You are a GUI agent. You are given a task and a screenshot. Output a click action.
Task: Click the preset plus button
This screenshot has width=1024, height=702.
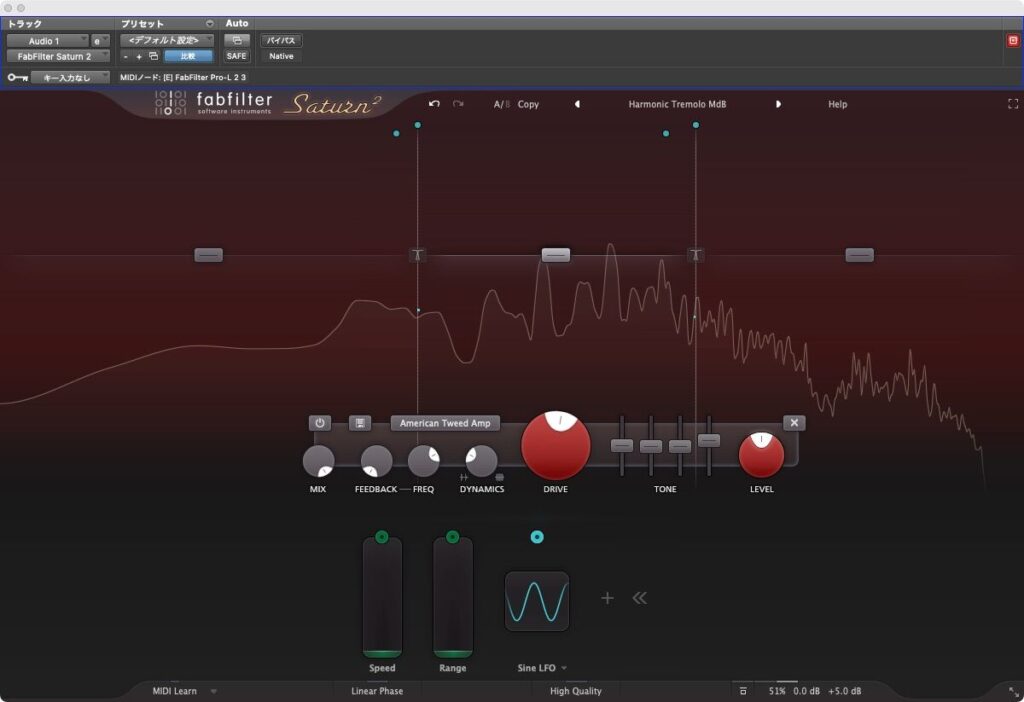click(138, 57)
